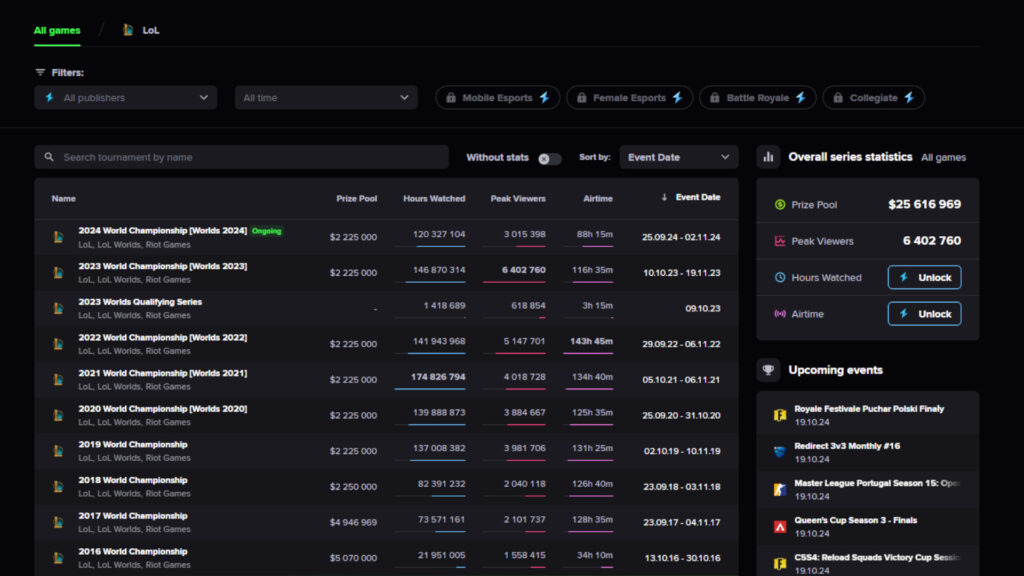This screenshot has width=1024, height=576.
Task: Click the bar chart icon near Overall series statistics
Action: pyautogui.click(x=768, y=157)
